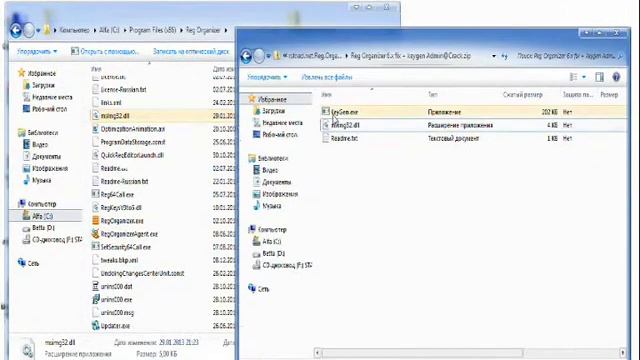This screenshot has height=360, width=640.
Task: Open the address history dropdown in the zip window
Action: pos(494,56)
